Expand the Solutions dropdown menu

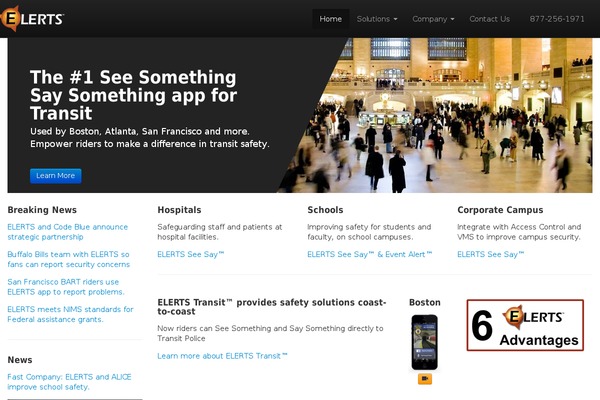[377, 19]
